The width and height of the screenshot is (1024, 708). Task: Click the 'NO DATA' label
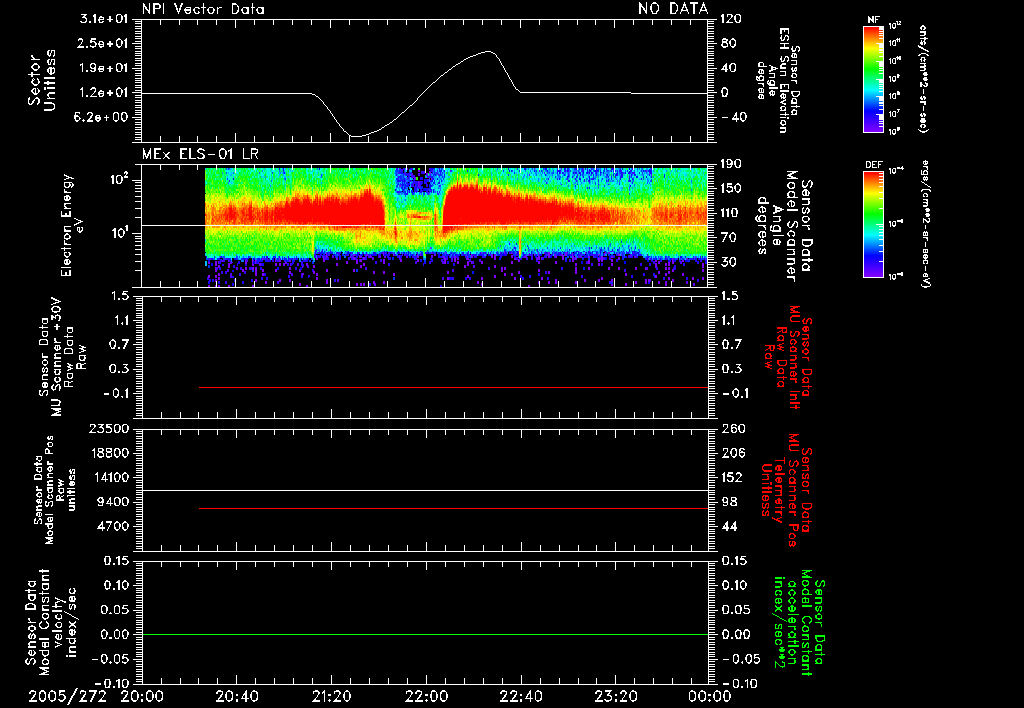[673, 8]
